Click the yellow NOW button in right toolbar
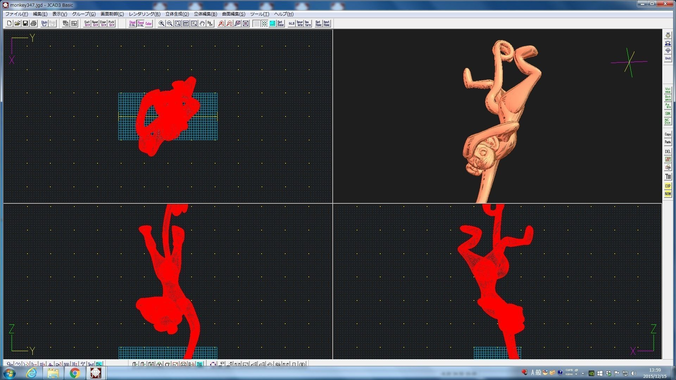This screenshot has height=380, width=676. (x=668, y=194)
